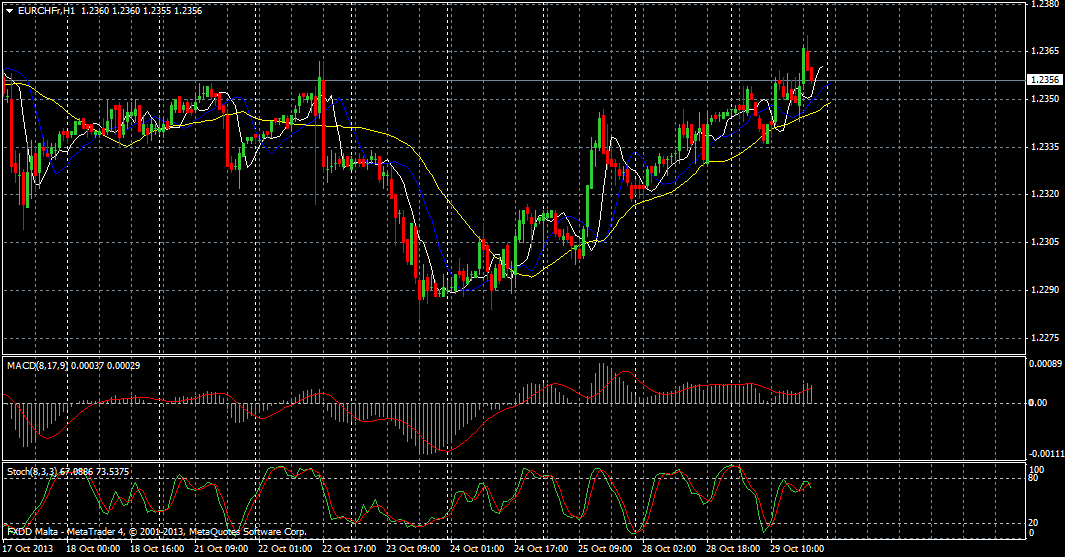Click the current price label 1.2356
Screen dimensions: 1065x557
pos(1044,79)
